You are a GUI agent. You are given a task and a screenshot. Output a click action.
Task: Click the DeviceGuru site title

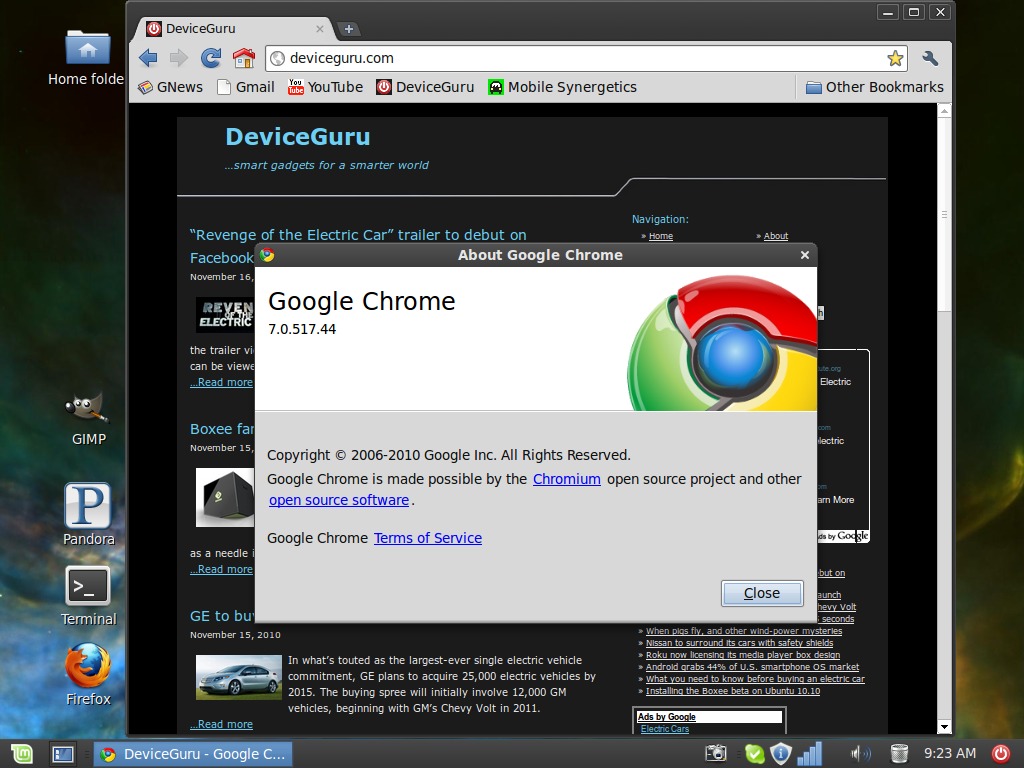[298, 136]
